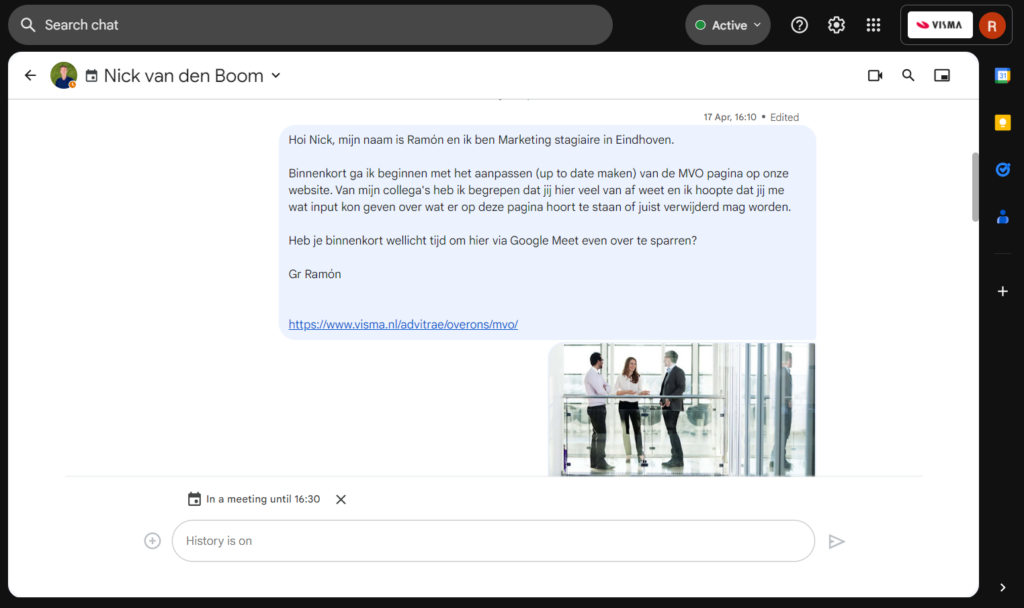Click the '17 Apr, 16:10' timestamp
The image size is (1024, 608).
pyautogui.click(x=729, y=118)
